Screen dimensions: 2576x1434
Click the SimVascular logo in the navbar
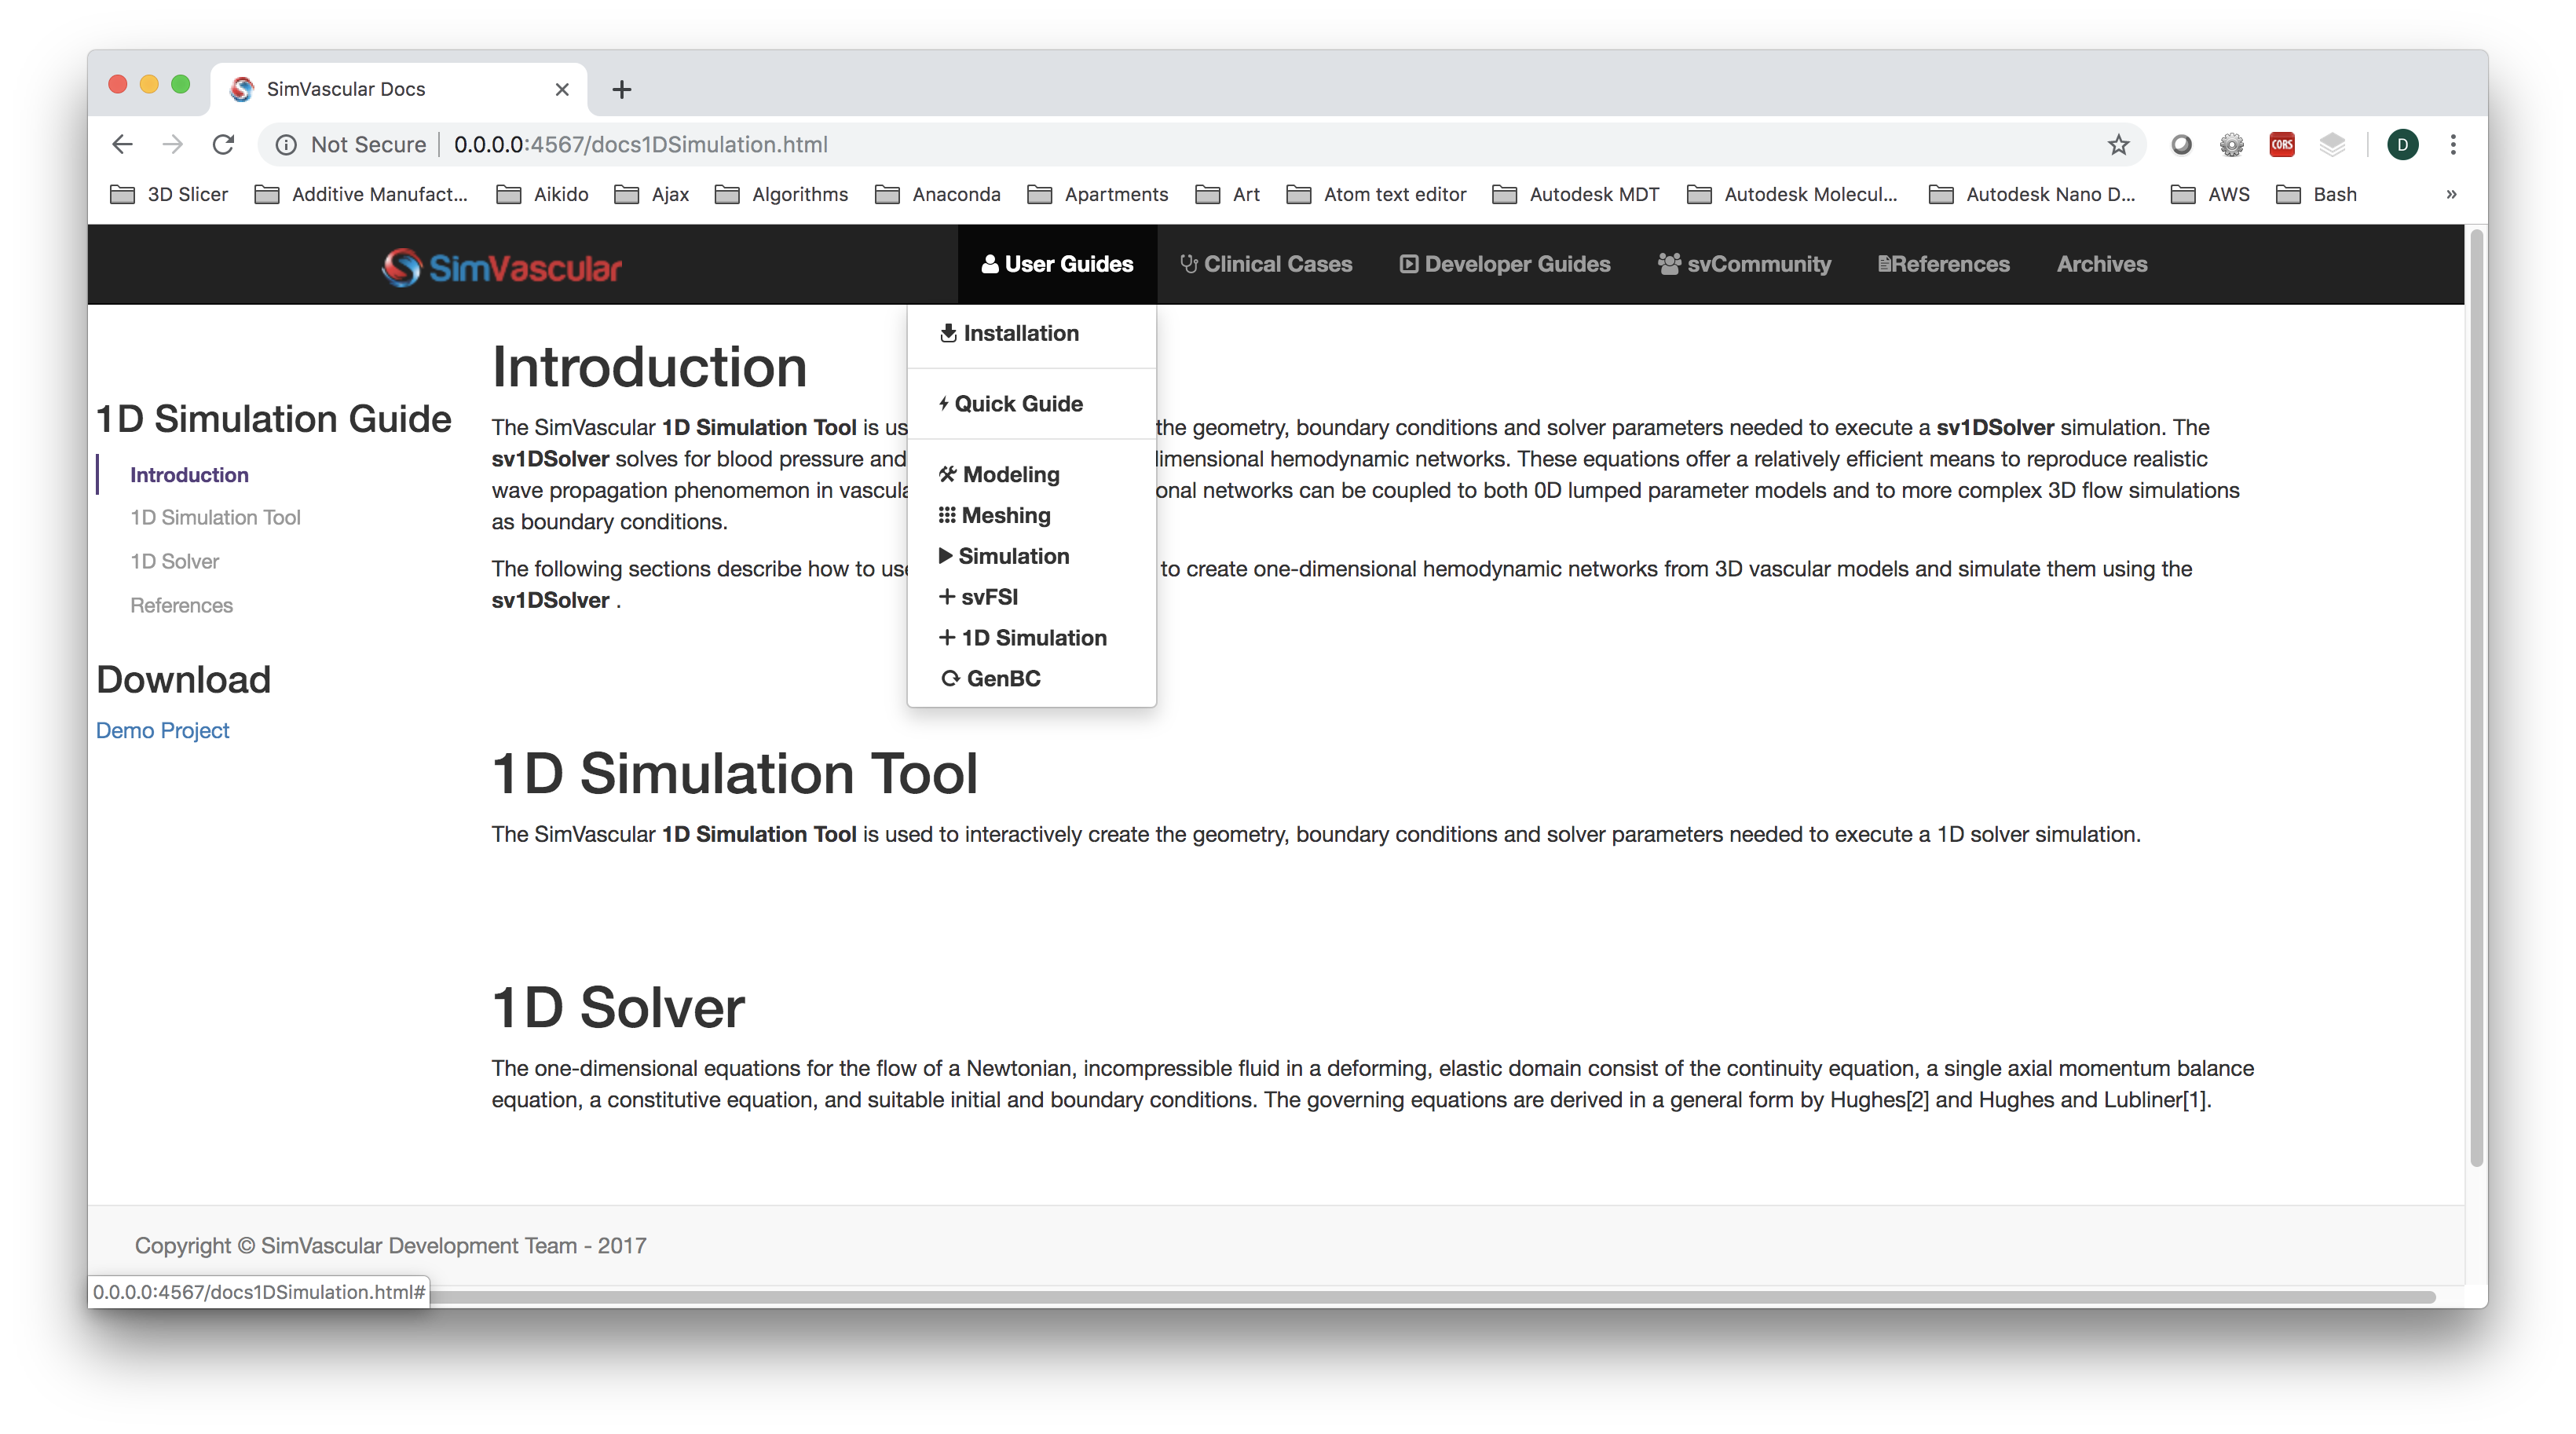(x=500, y=265)
